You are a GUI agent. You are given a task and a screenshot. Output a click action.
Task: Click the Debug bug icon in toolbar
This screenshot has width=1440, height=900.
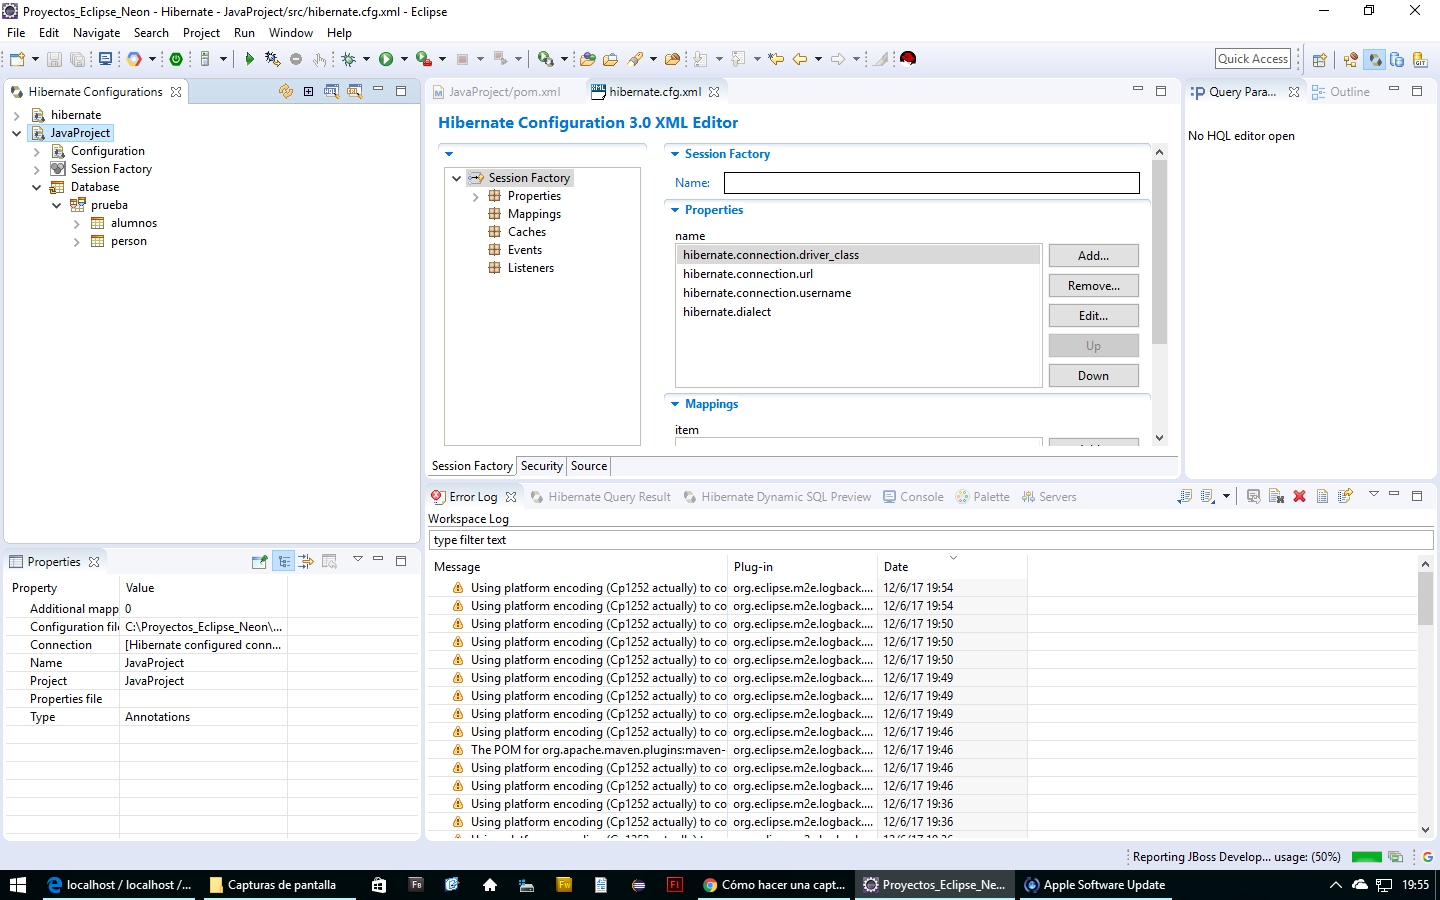coord(348,59)
